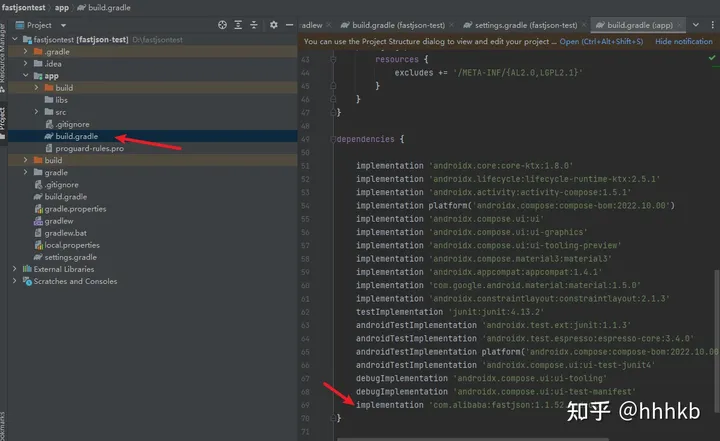Open the Project view dropdown

(x=63, y=25)
